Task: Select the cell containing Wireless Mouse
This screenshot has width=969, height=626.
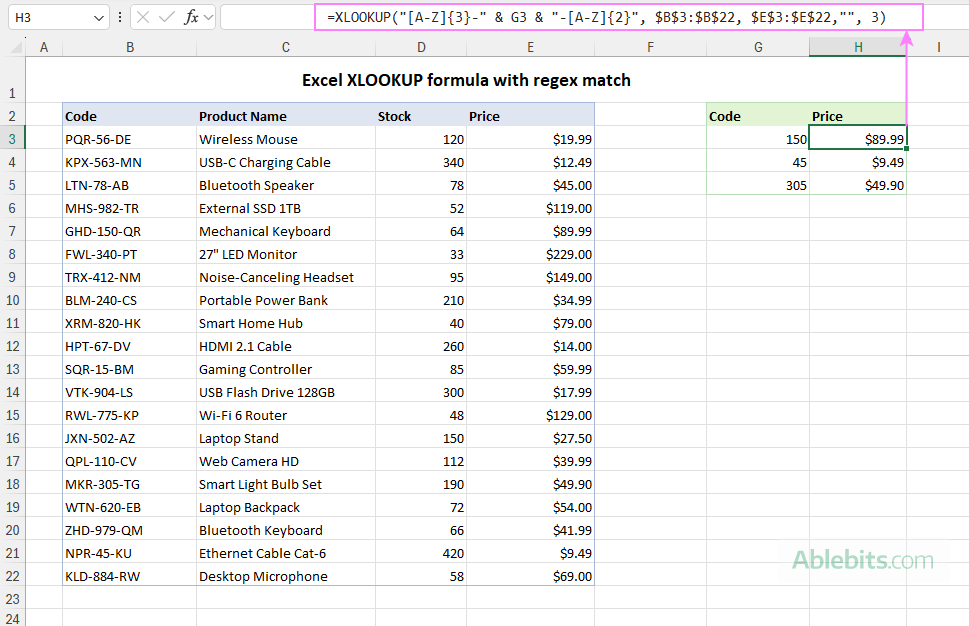Action: point(248,139)
